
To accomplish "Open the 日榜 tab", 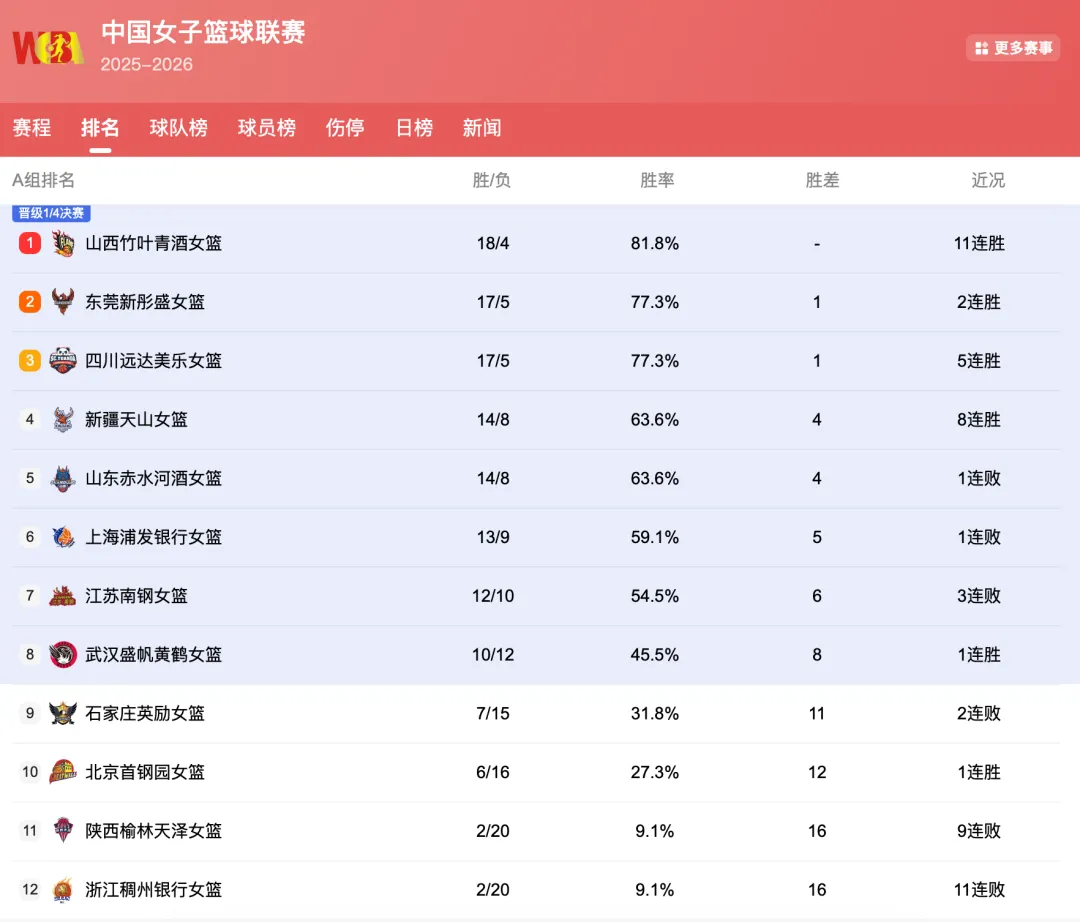I will pos(414,127).
